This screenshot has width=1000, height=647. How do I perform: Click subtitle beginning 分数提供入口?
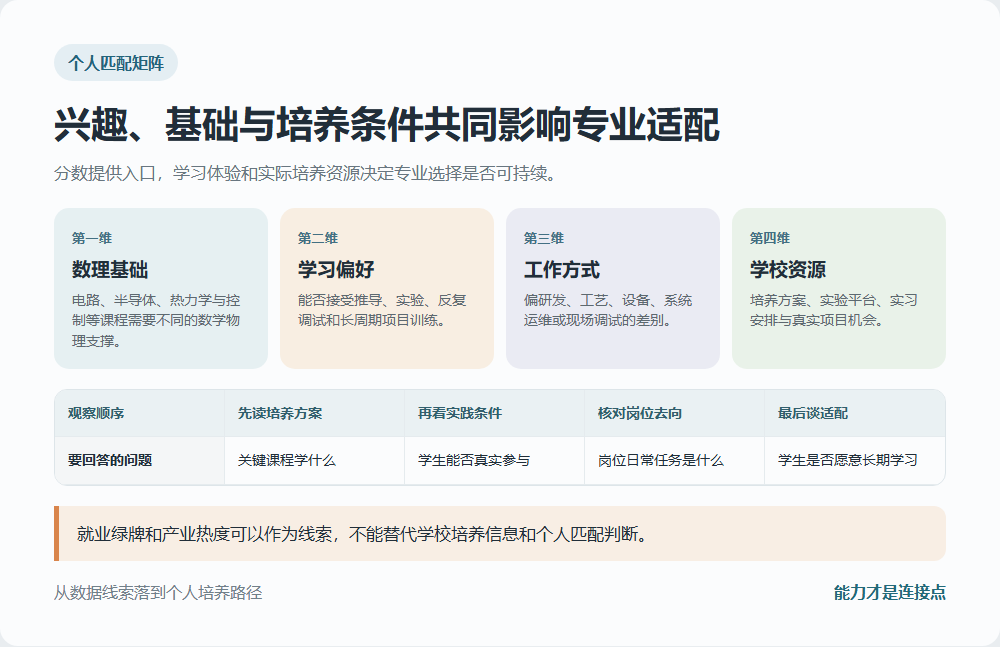[x=305, y=174]
